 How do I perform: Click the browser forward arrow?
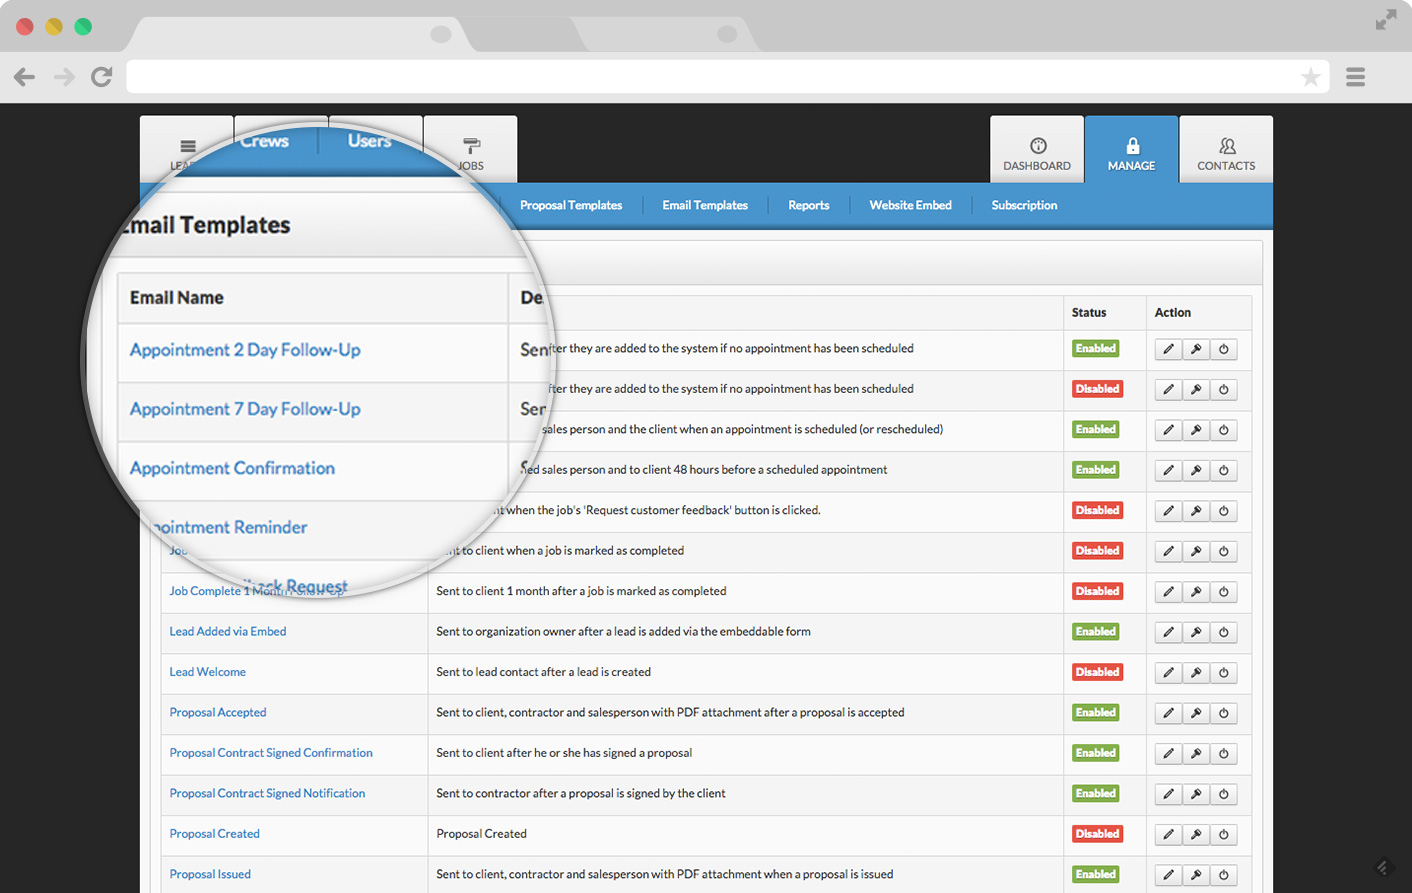(x=64, y=77)
